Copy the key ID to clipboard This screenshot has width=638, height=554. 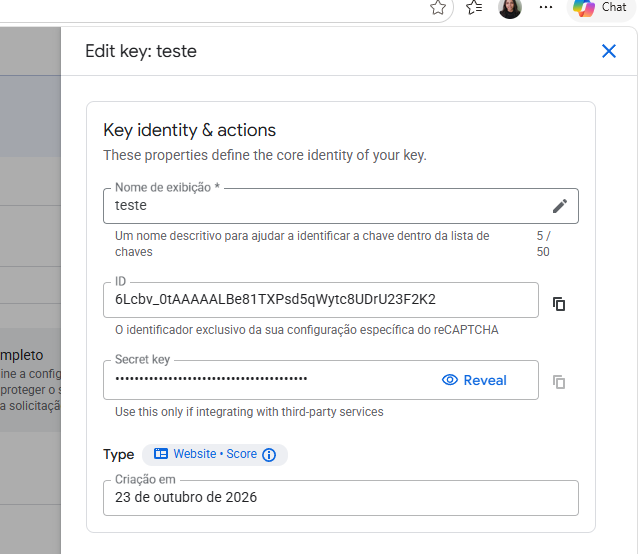point(559,304)
